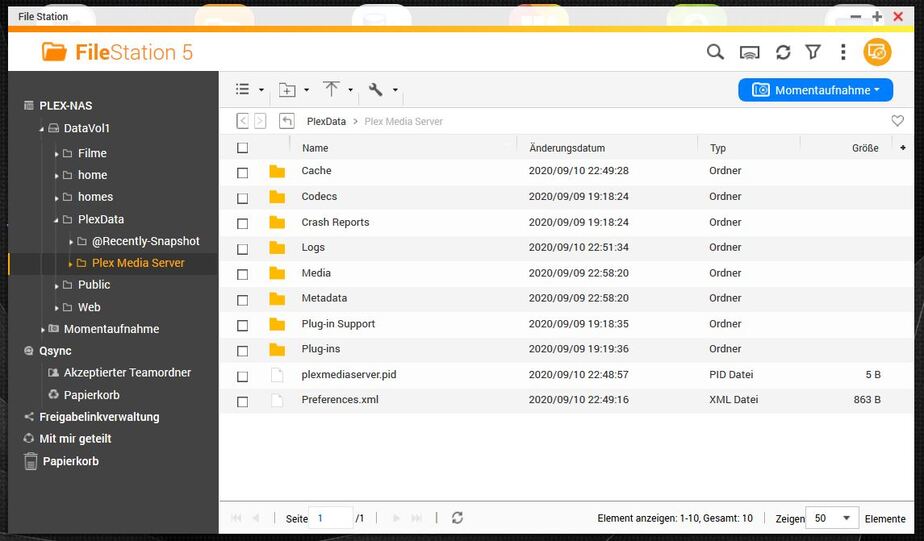Go to parent folder arrow icon
This screenshot has height=541, width=924.
(x=286, y=121)
